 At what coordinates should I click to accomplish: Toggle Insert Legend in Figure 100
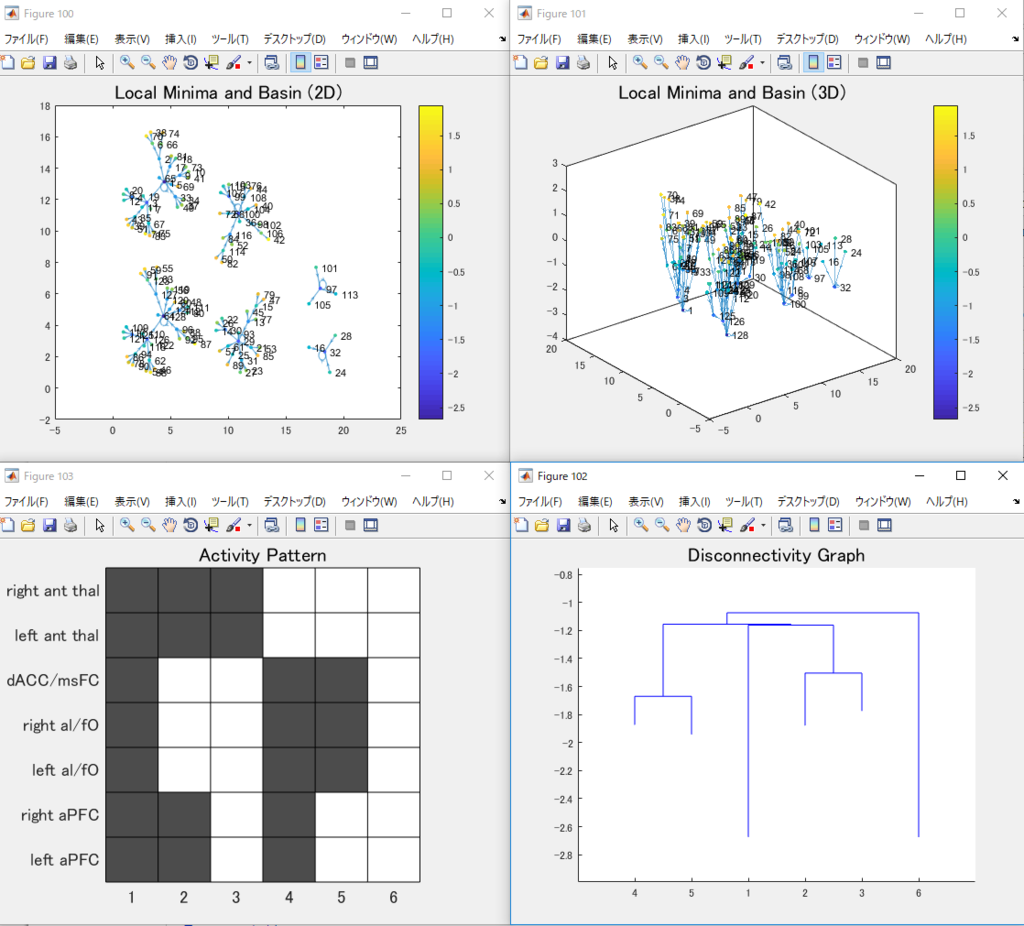[x=321, y=63]
